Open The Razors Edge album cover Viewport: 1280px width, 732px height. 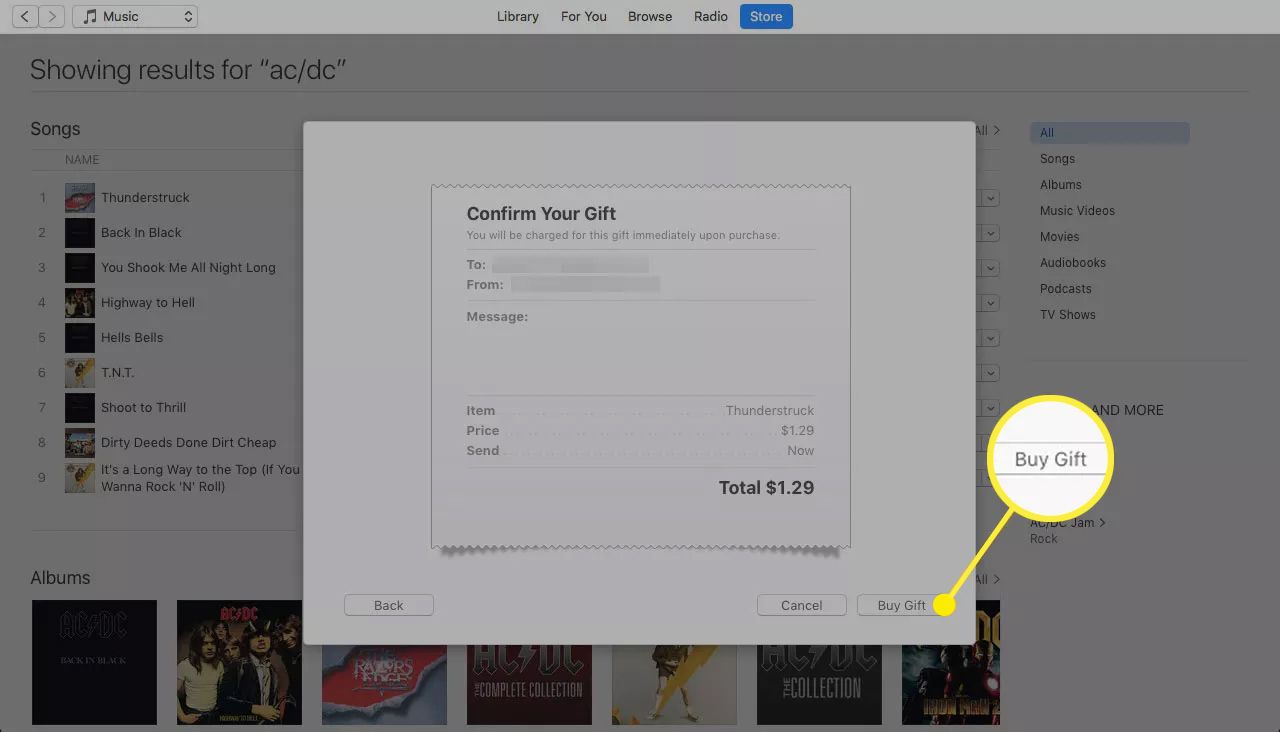[384, 684]
